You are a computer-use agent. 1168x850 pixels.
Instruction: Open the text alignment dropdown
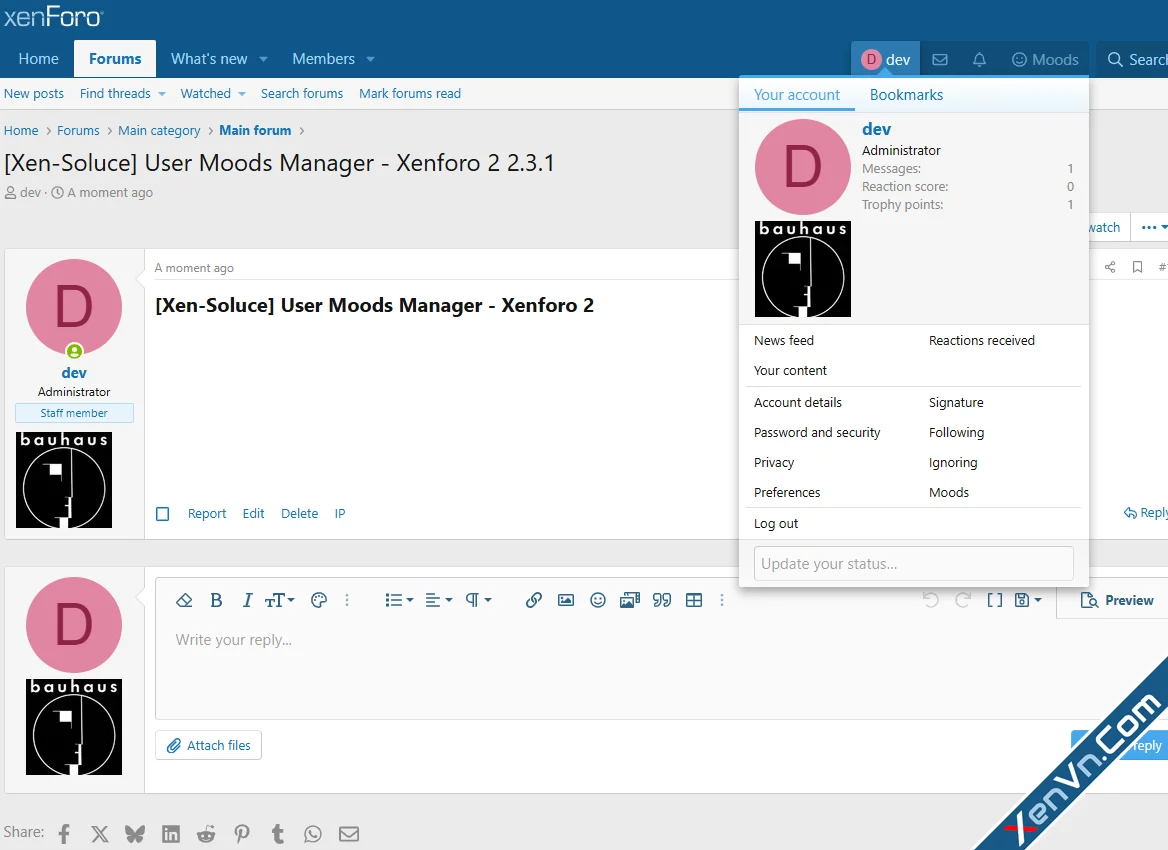(439, 600)
